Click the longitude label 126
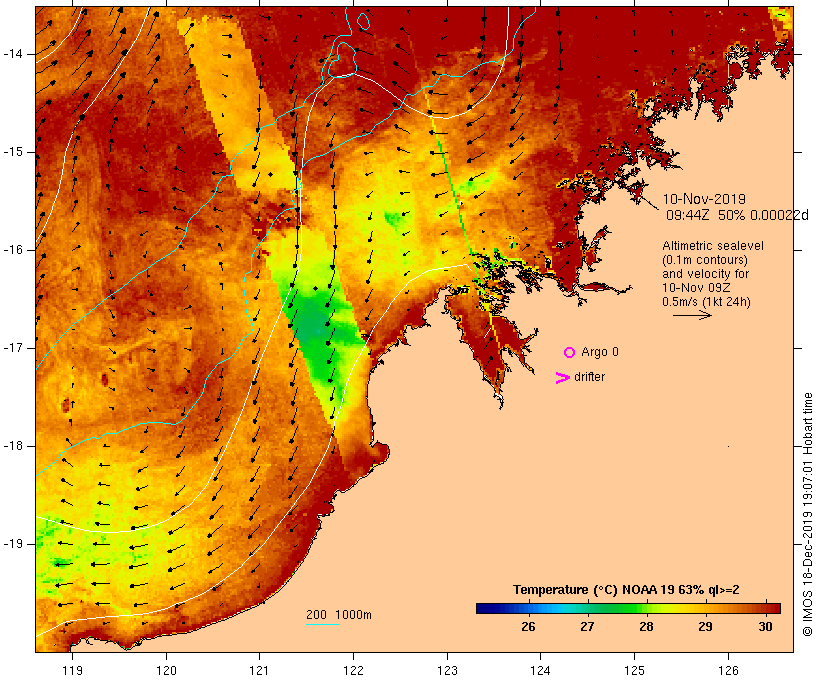Screen dimensions: 820x680 click(x=728, y=670)
